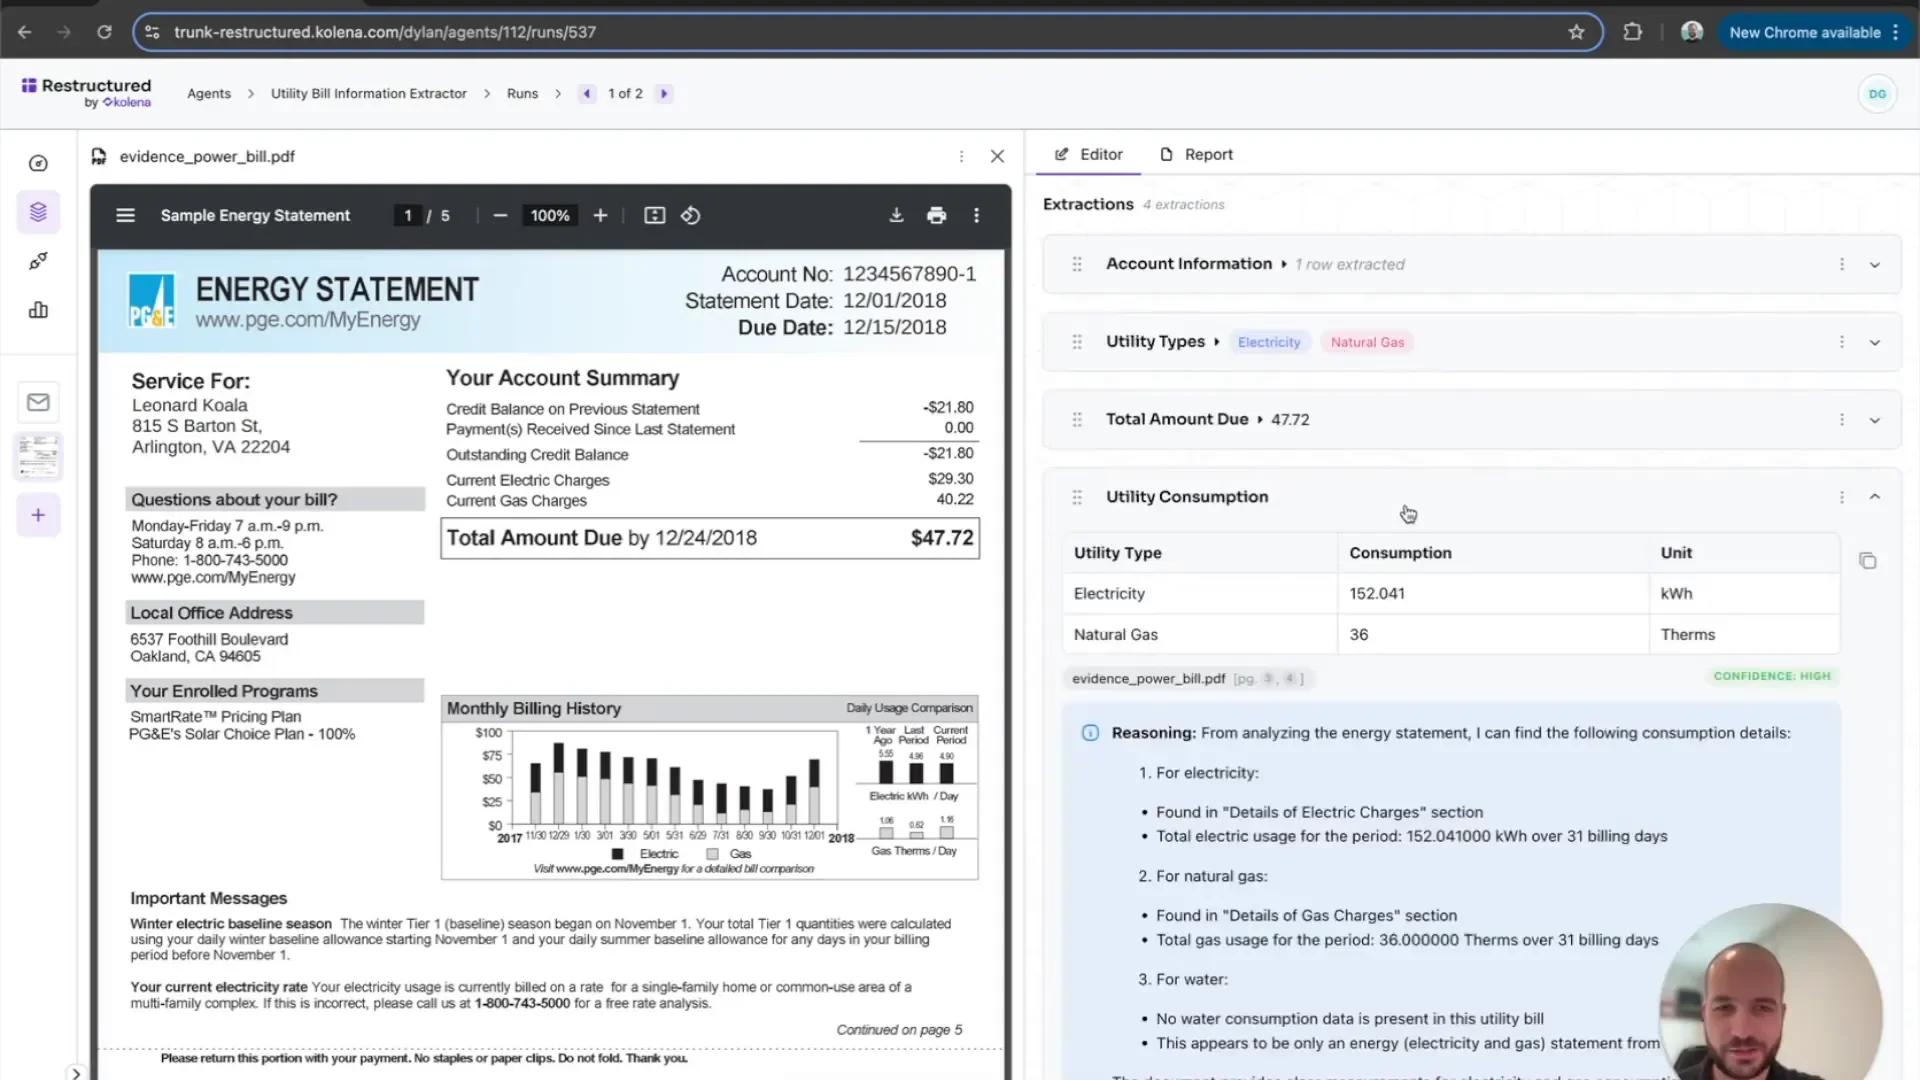Collapse the Utility Consumption section
This screenshot has height=1080, width=1920.
(x=1874, y=497)
